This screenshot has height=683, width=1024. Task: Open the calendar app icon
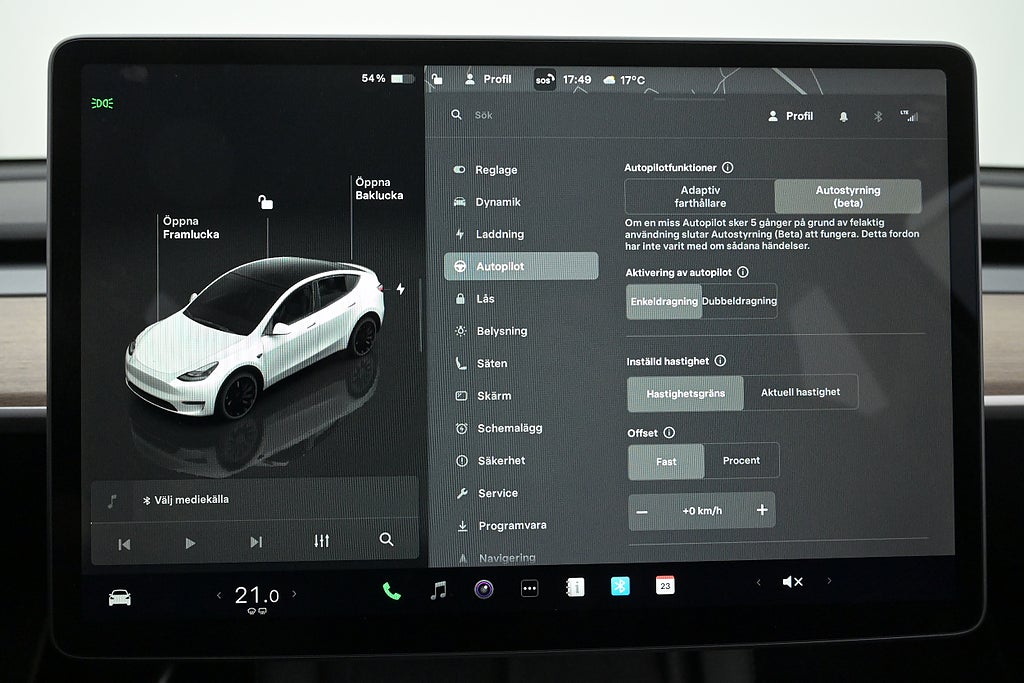(x=665, y=586)
